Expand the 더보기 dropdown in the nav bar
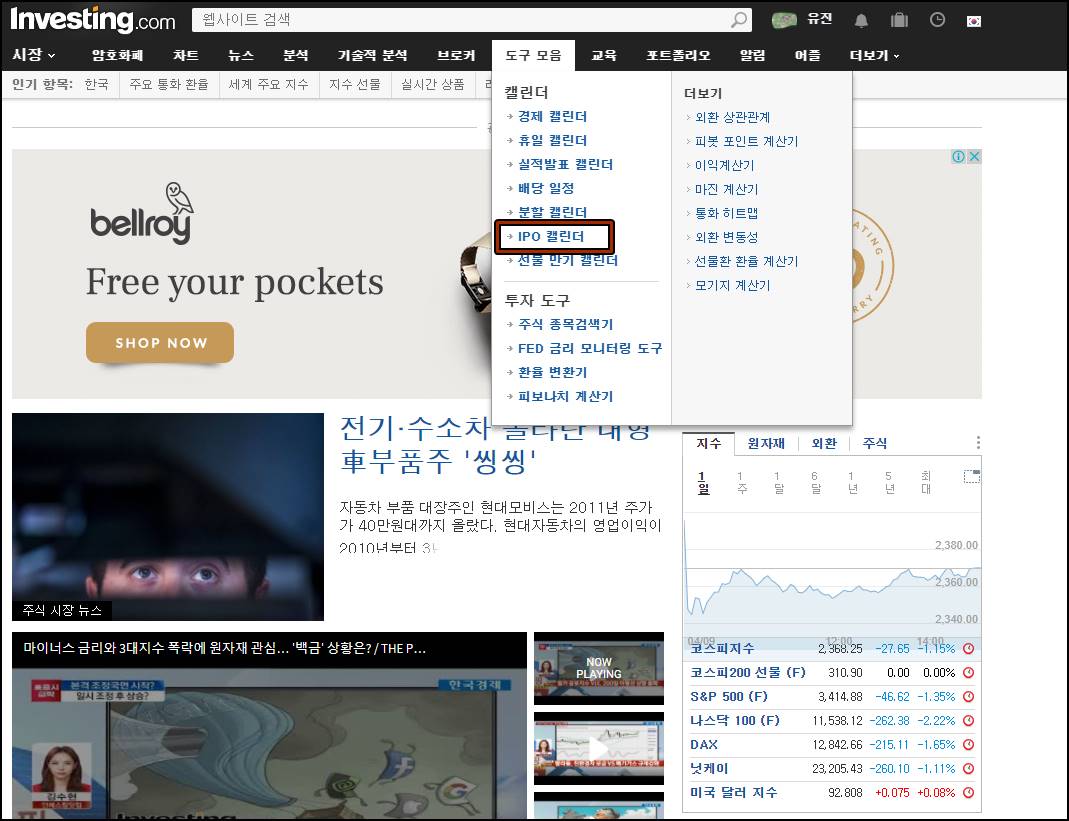Viewport: 1069px width, 821px height. pos(874,55)
